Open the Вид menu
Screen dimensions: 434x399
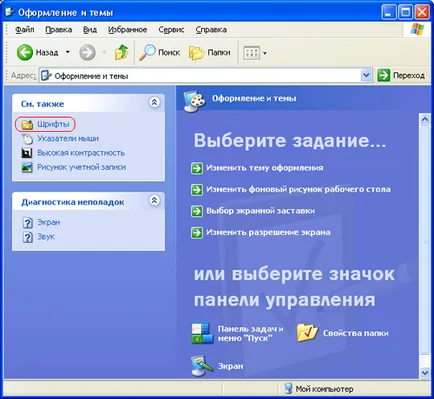click(x=90, y=30)
